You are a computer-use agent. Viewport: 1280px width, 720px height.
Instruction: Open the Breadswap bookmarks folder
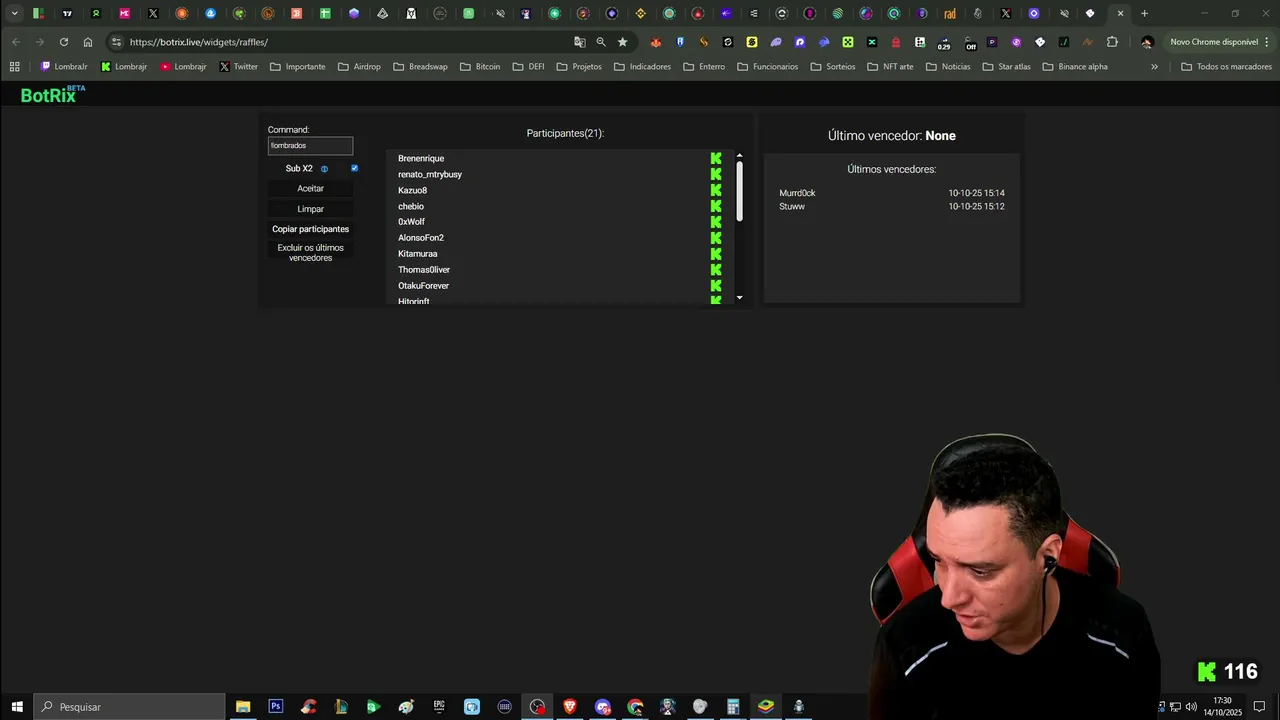(420, 67)
